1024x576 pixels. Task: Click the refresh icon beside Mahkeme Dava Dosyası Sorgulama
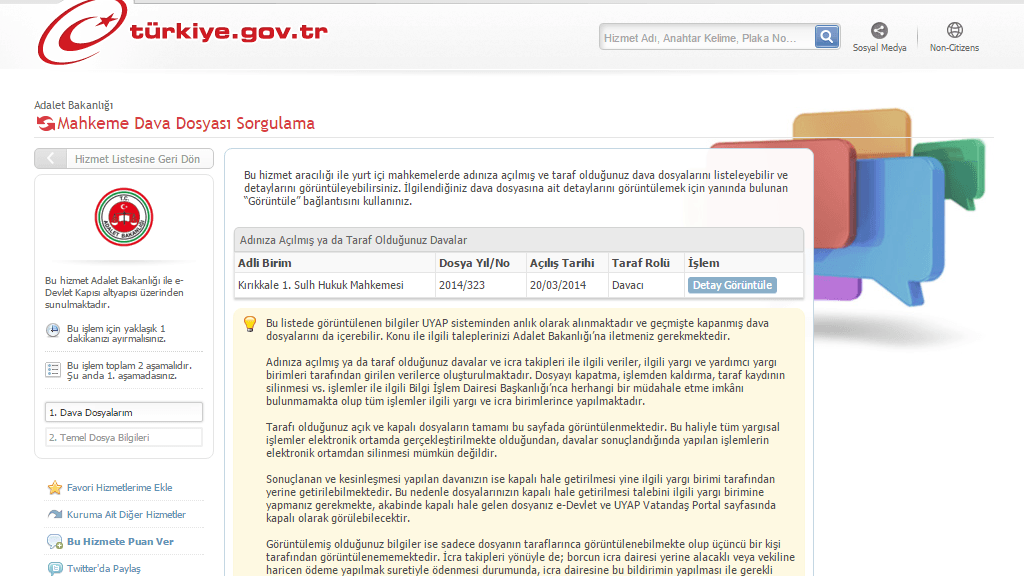click(45, 123)
